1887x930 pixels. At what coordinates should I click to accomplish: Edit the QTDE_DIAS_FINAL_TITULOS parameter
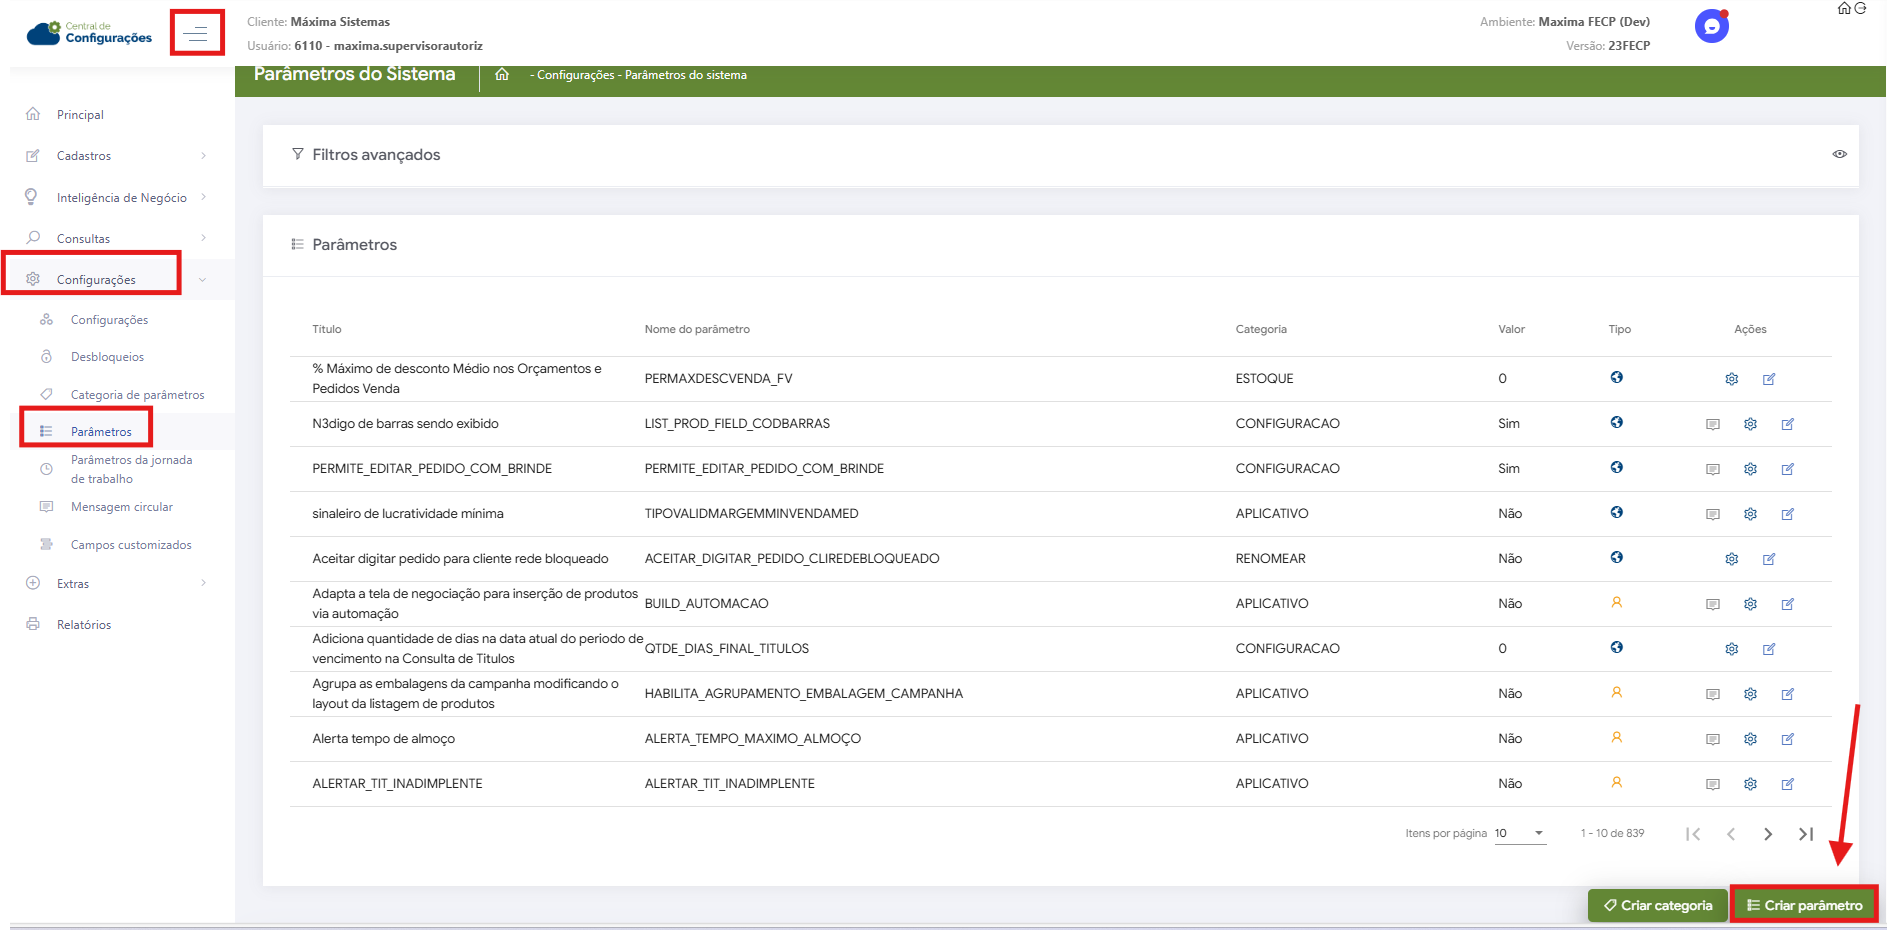click(x=1768, y=649)
